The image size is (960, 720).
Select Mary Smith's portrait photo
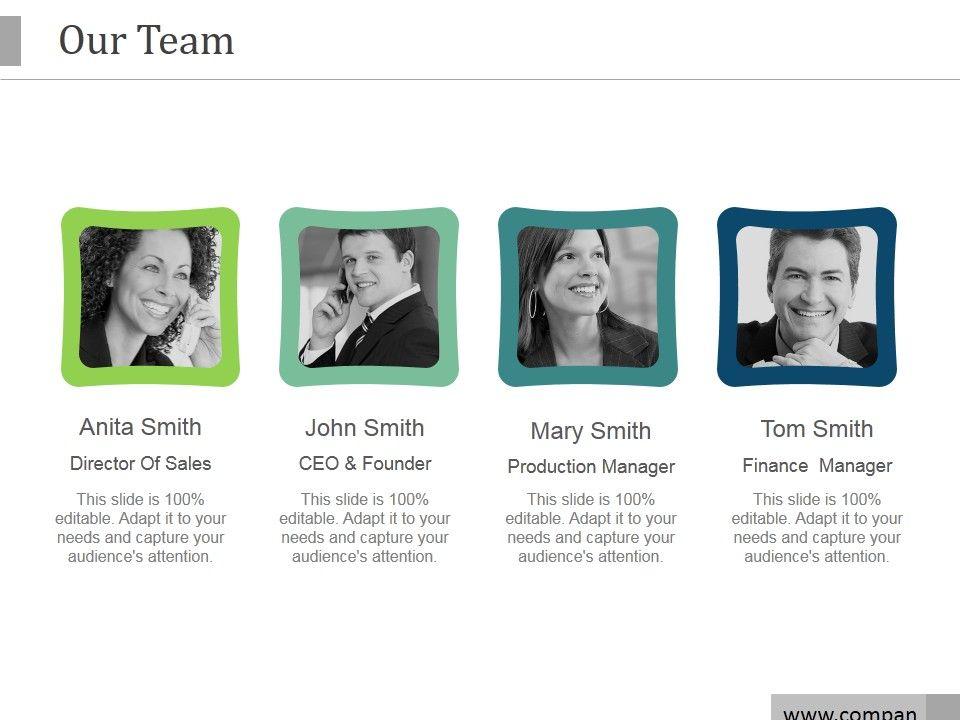click(588, 297)
